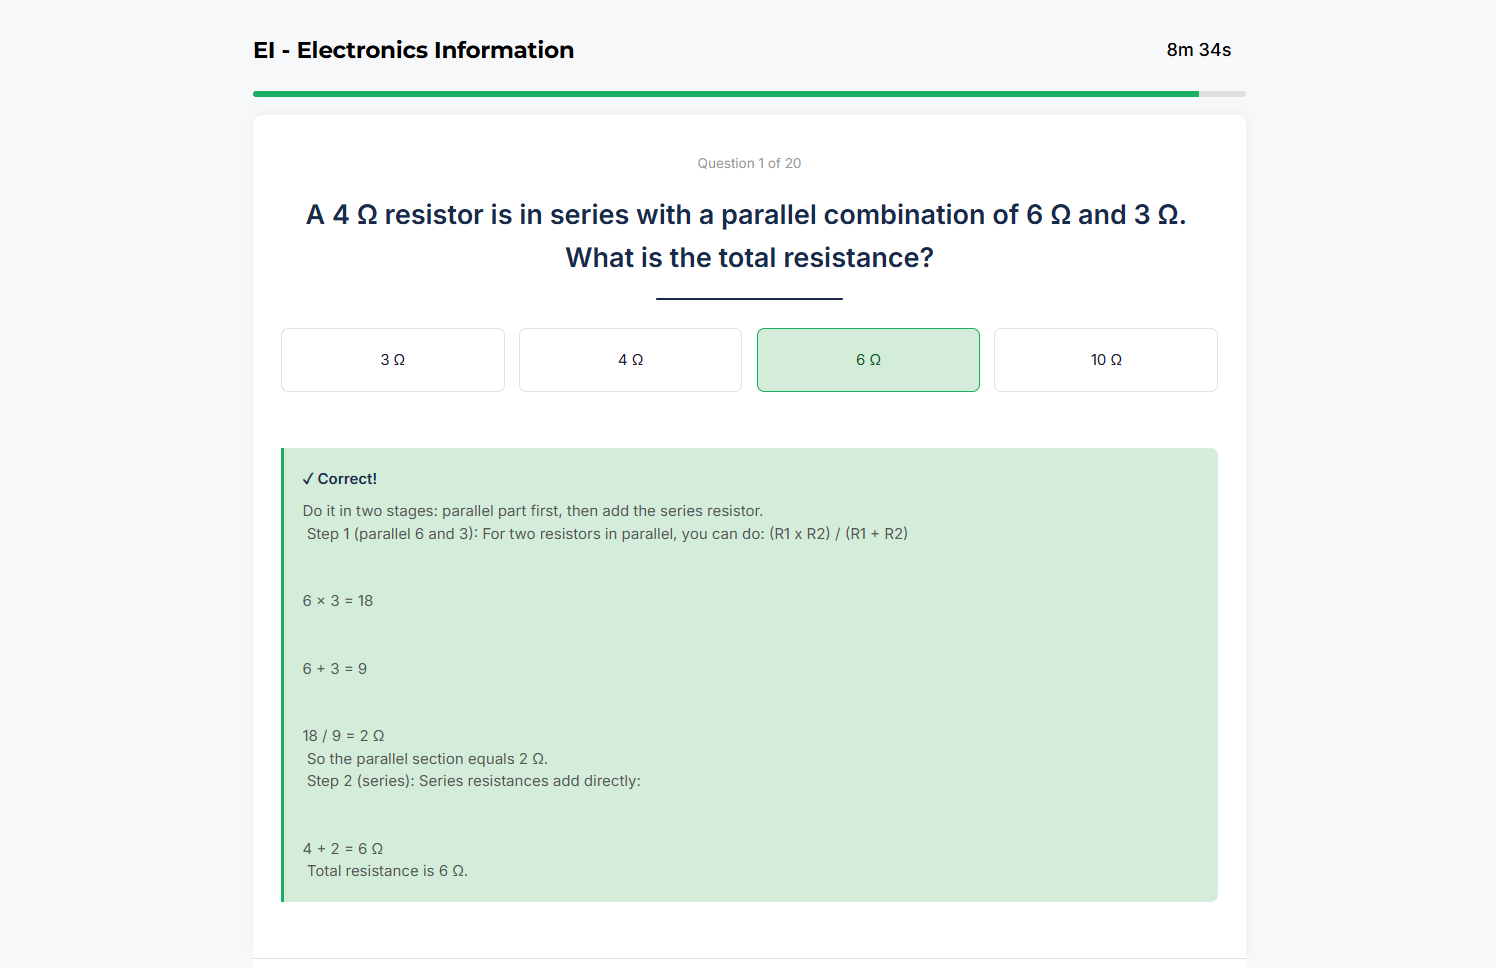This screenshot has width=1496, height=968.
Task: Click the 4 + 2 = 6 Ω result text
Action: pyautogui.click(x=343, y=848)
